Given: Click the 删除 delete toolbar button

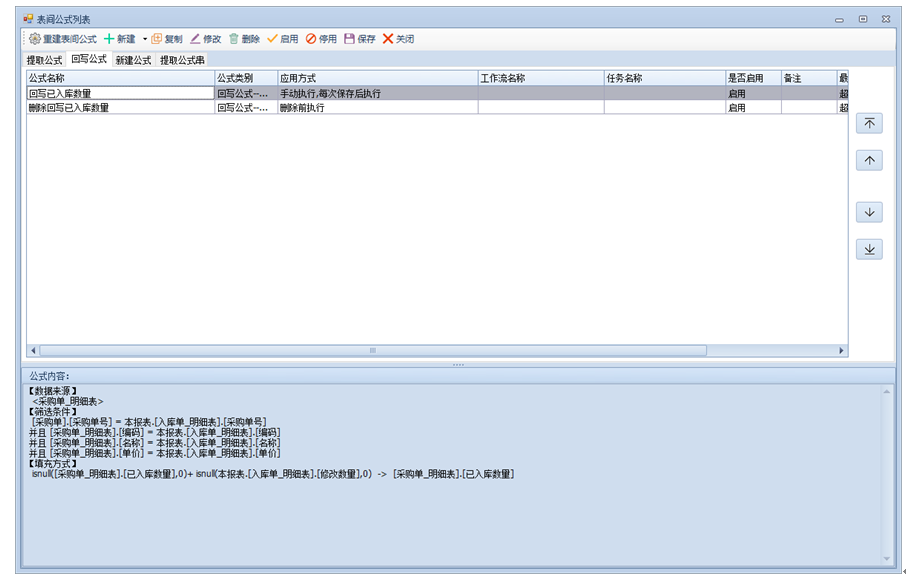Looking at the screenshot, I should [x=244, y=39].
